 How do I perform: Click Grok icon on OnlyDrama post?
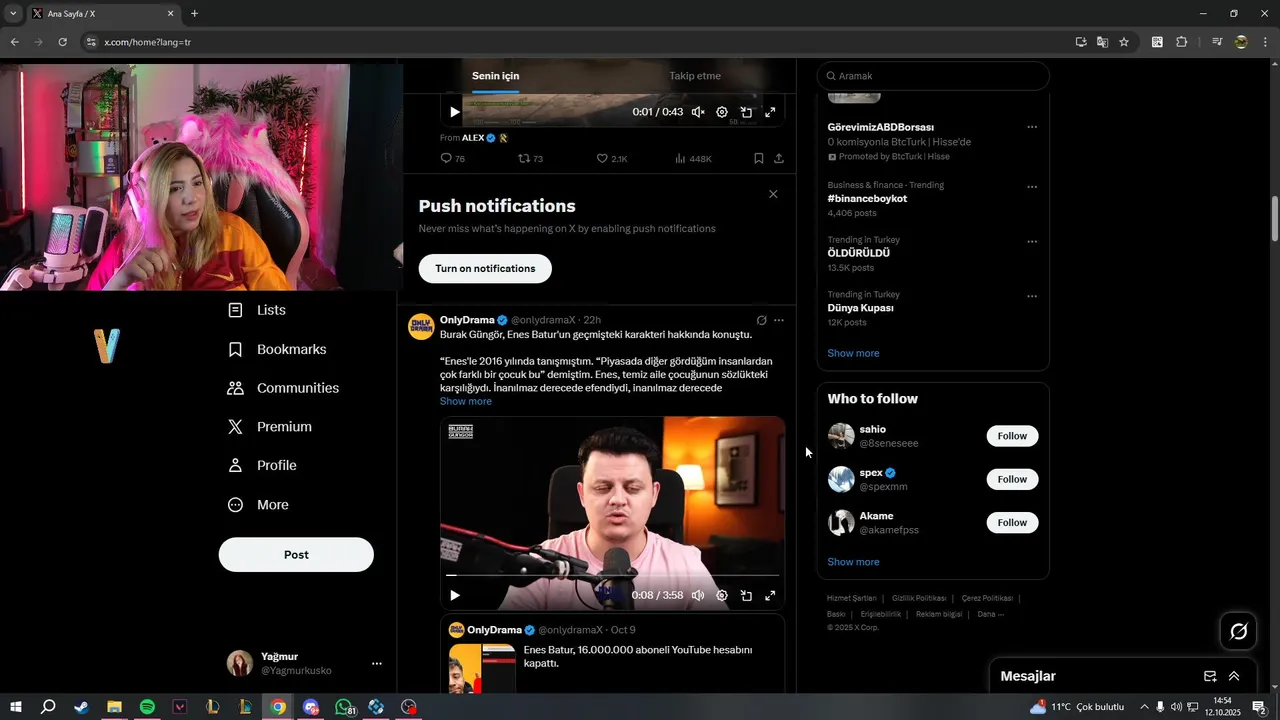[x=761, y=320]
